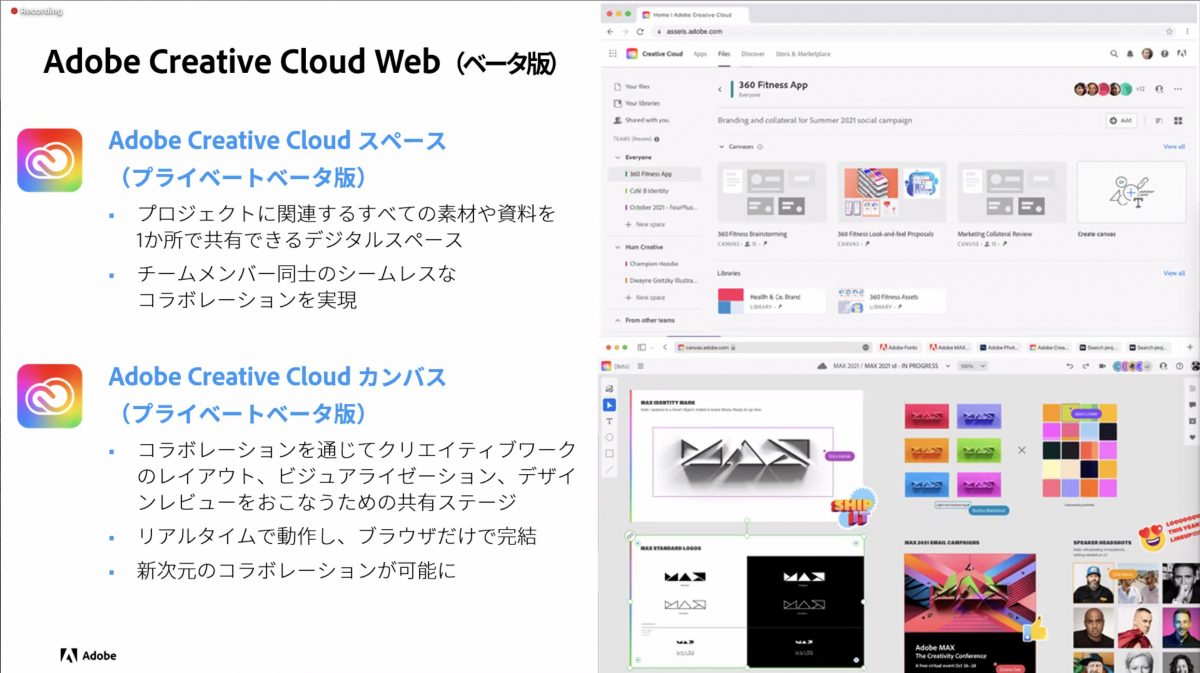Viewport: 1200px width, 673px height.
Task: Open the app switcher grid icon
Action: pos(612,54)
